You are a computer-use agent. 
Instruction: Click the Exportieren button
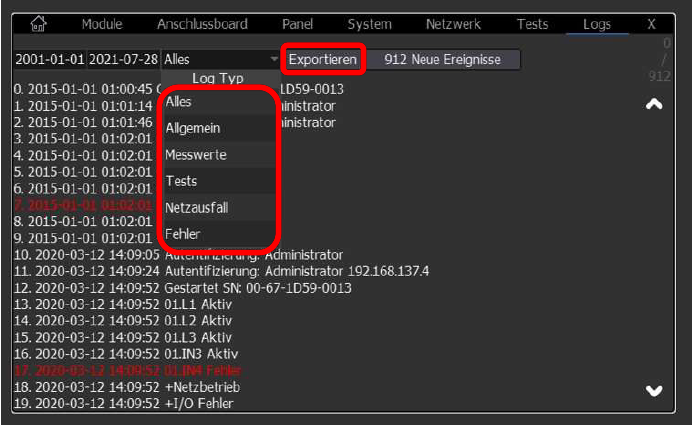(322, 60)
